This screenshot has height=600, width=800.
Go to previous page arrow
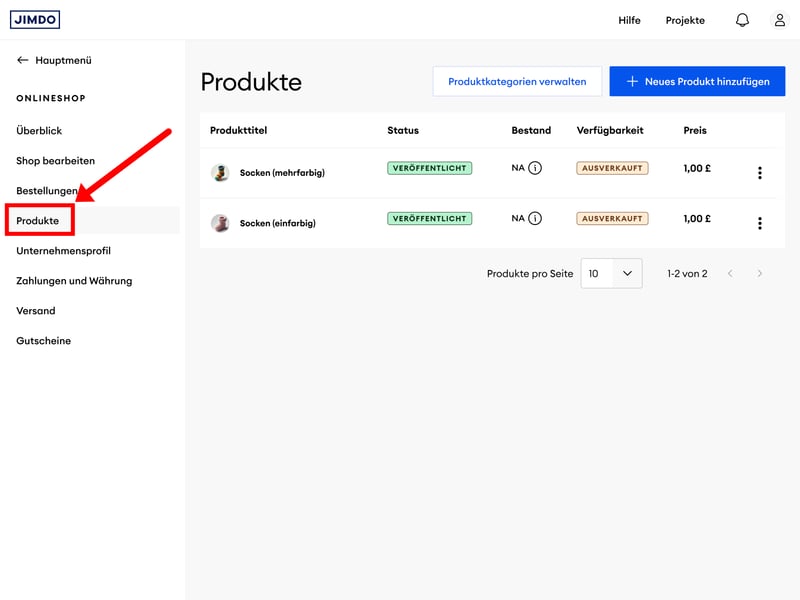pos(730,274)
